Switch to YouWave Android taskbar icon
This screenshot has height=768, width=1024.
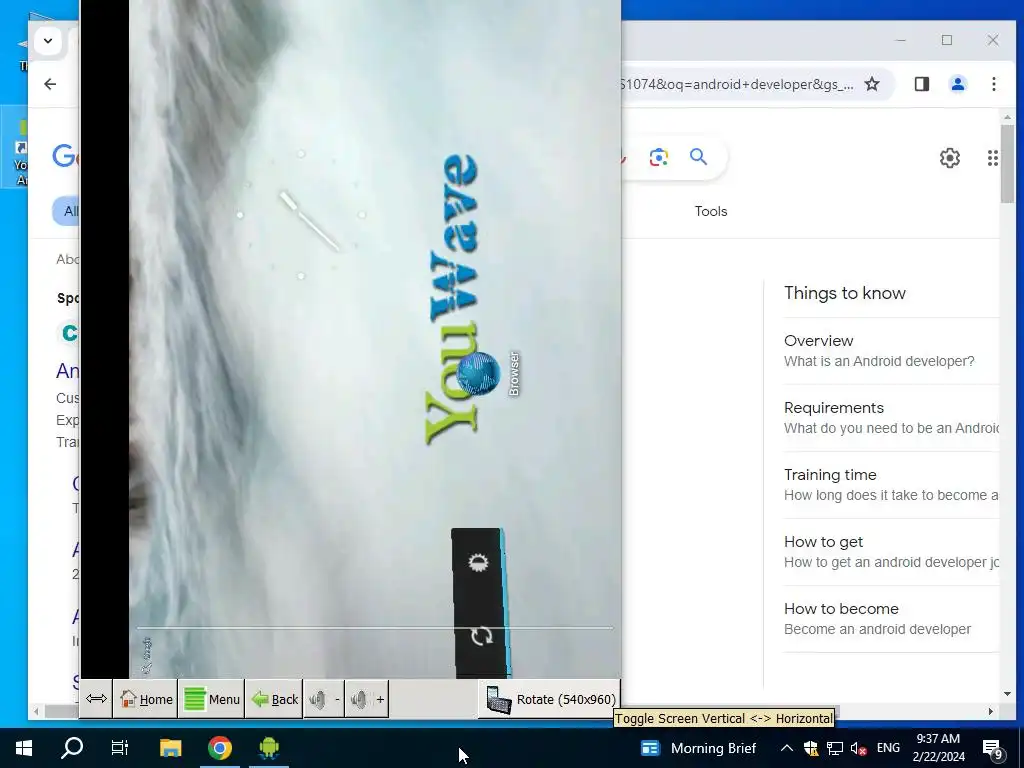[x=268, y=748]
